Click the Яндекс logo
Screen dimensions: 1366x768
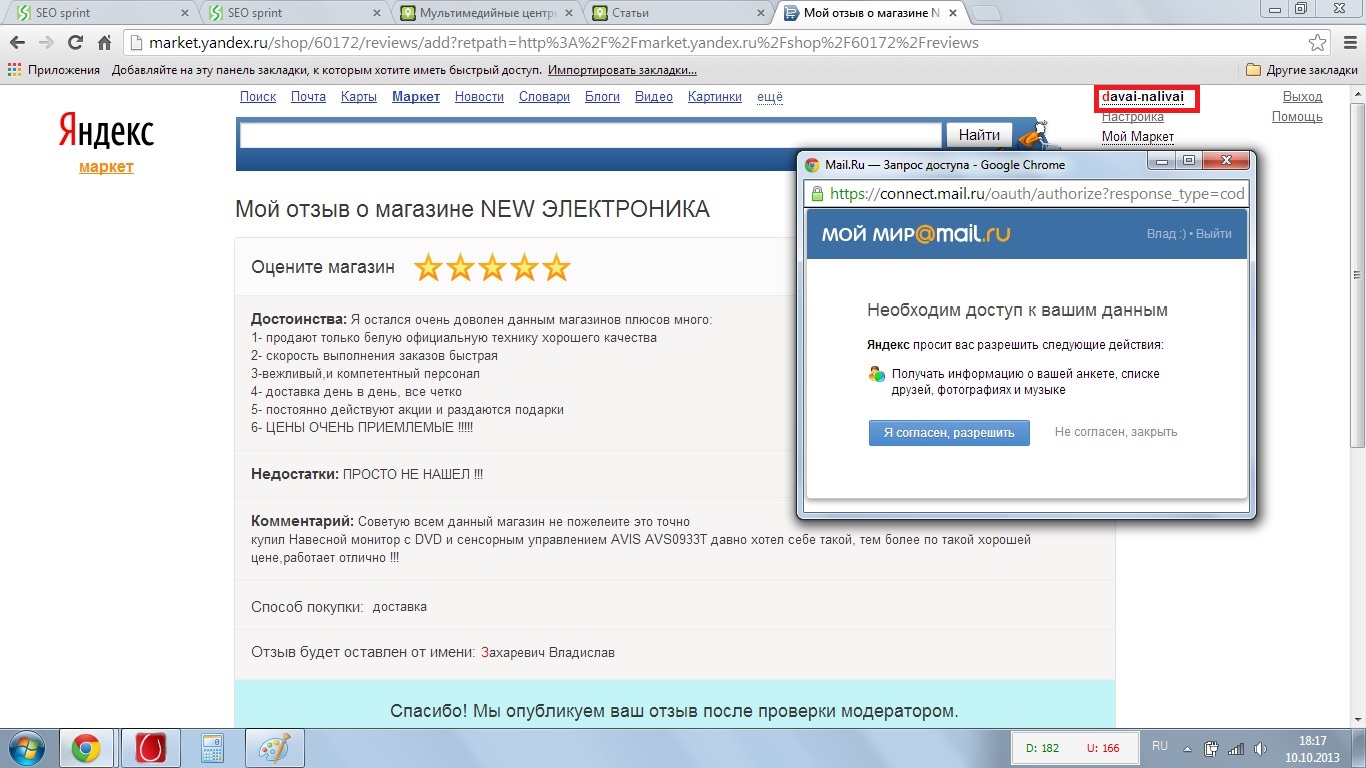106,131
